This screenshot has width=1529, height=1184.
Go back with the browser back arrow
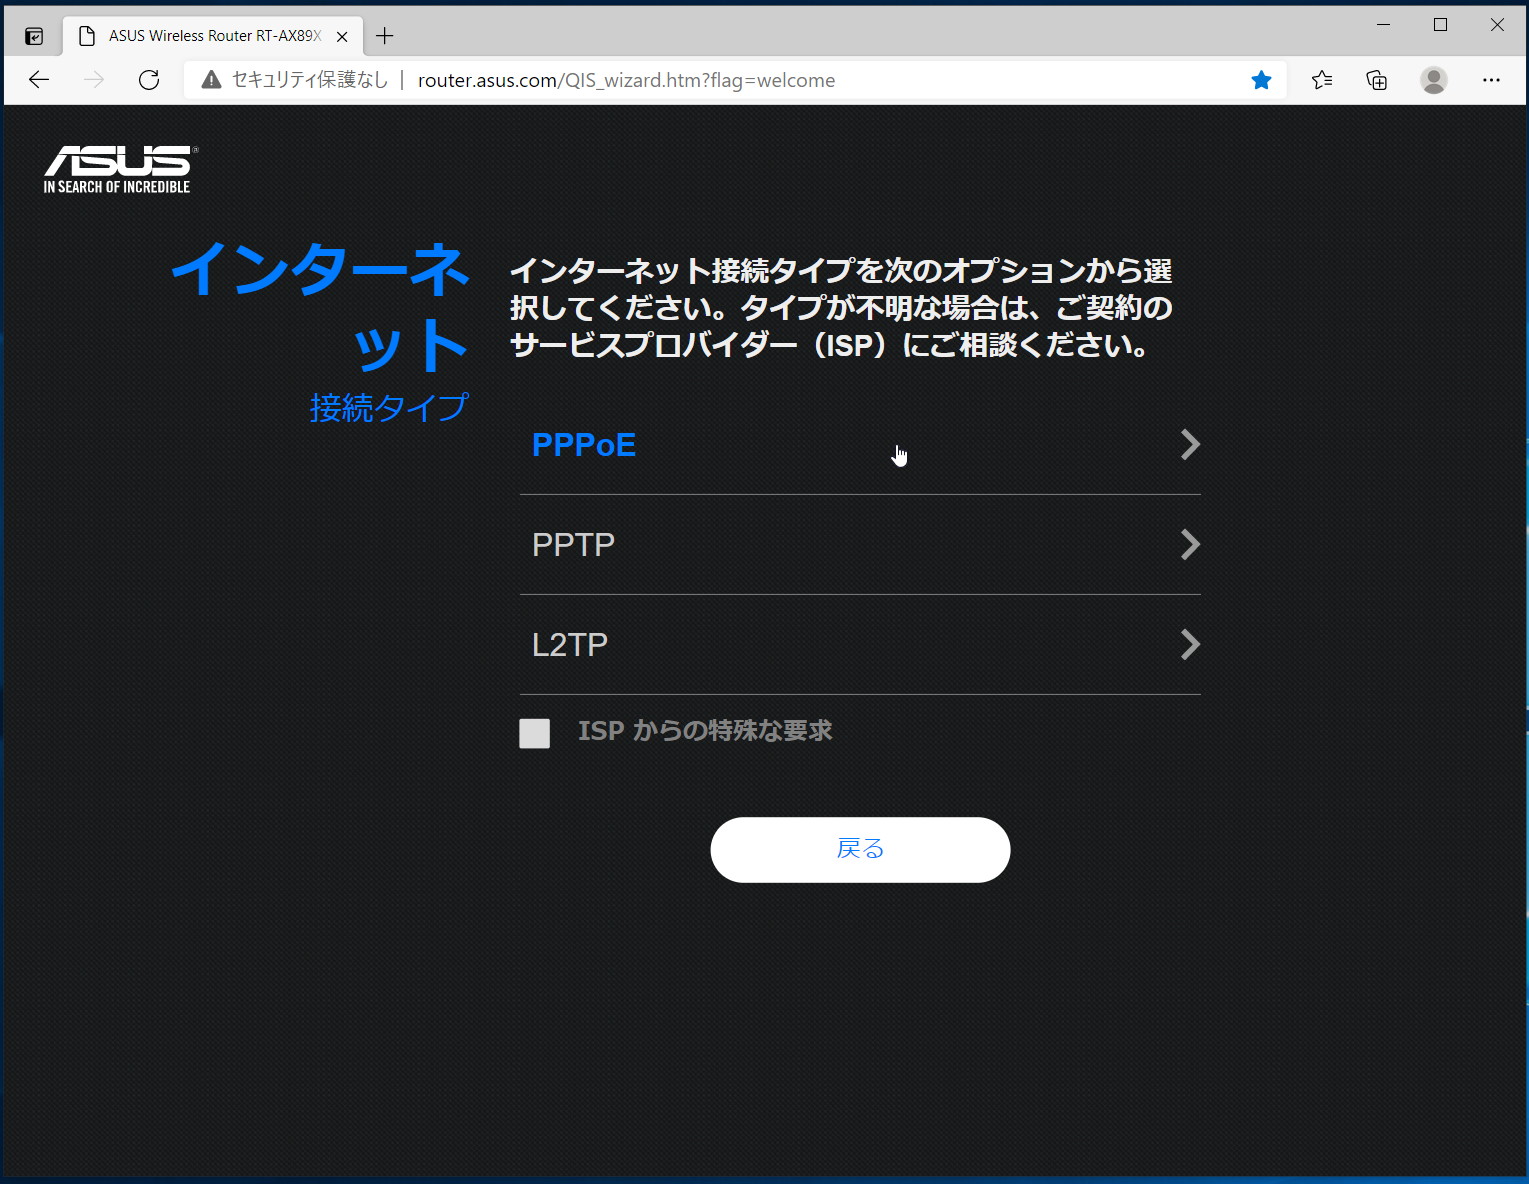tap(39, 80)
